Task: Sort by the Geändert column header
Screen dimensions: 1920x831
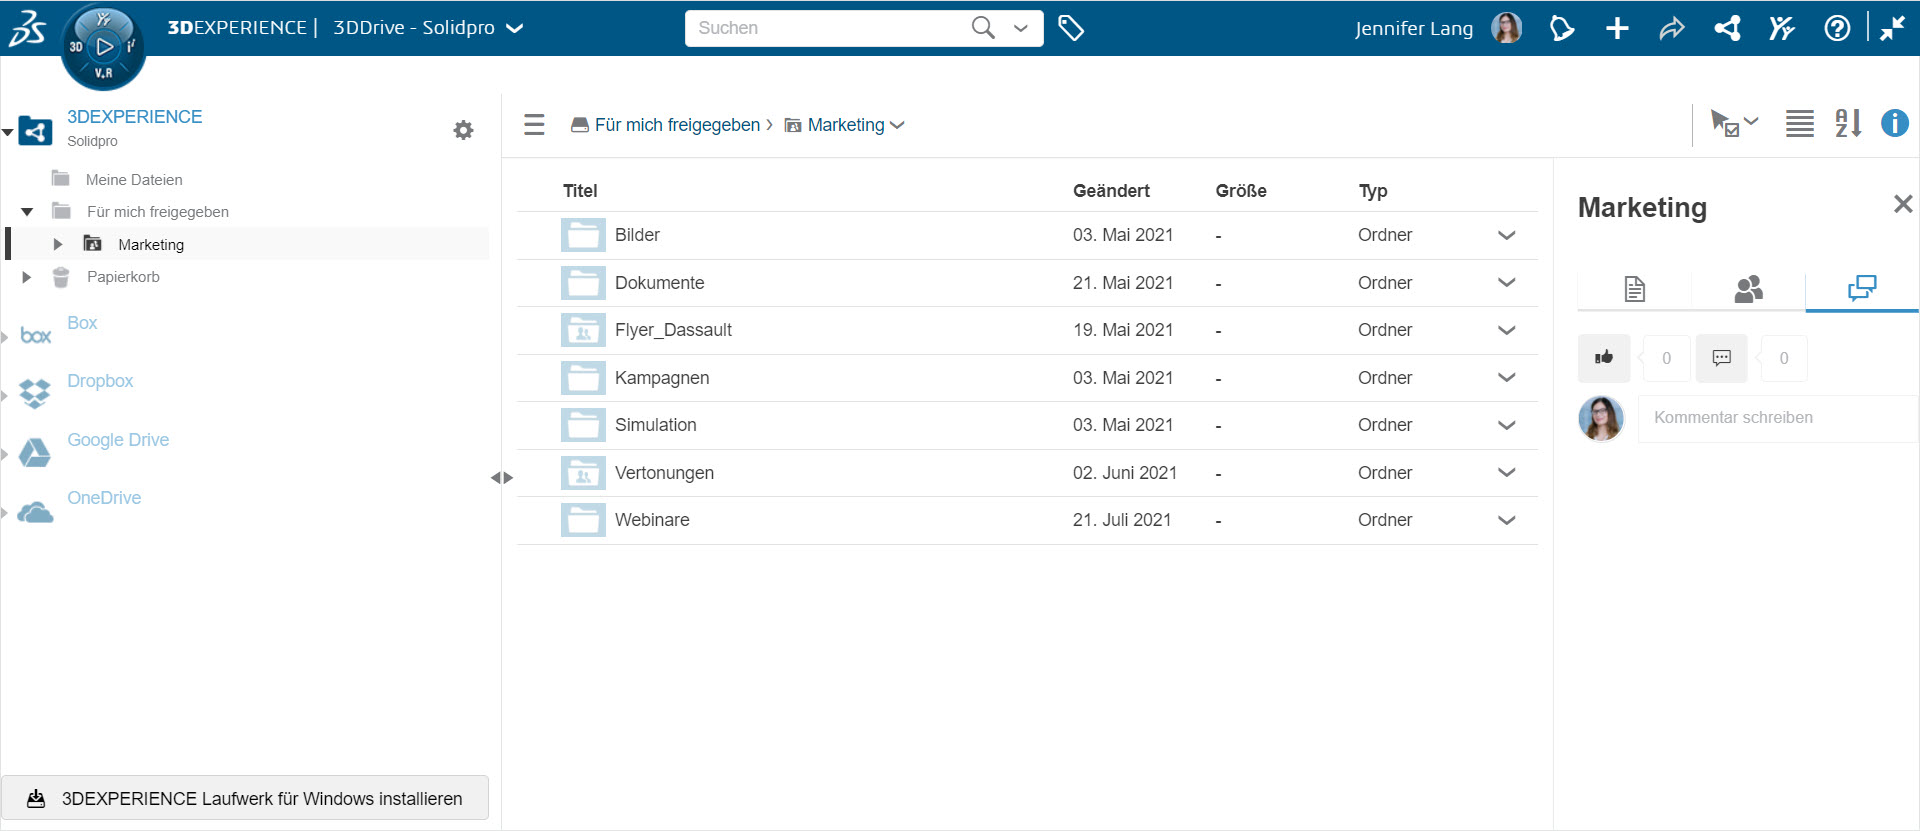Action: click(1111, 191)
